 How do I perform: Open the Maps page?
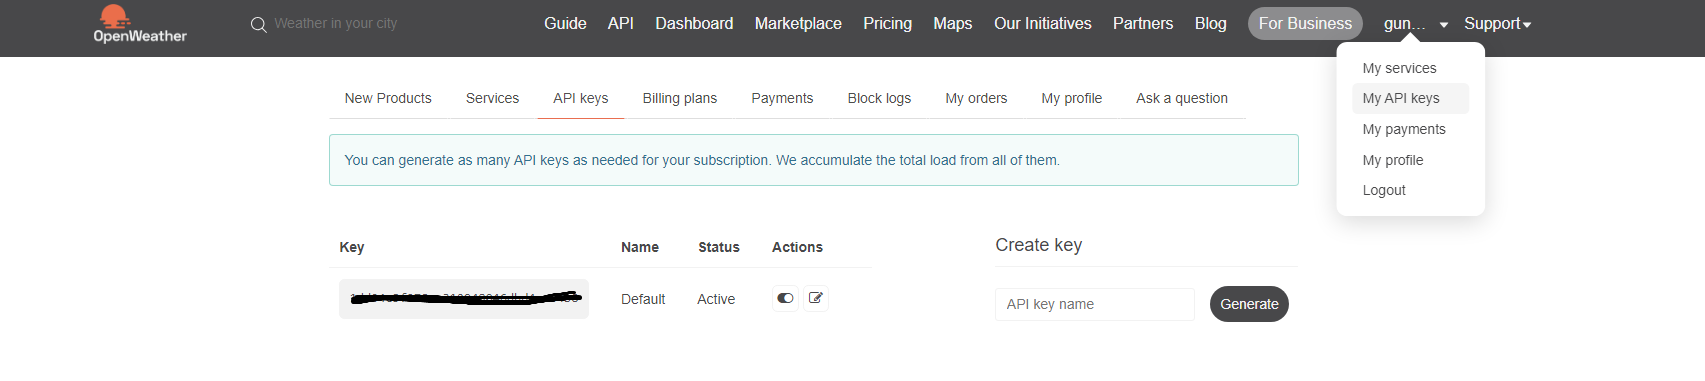(952, 23)
